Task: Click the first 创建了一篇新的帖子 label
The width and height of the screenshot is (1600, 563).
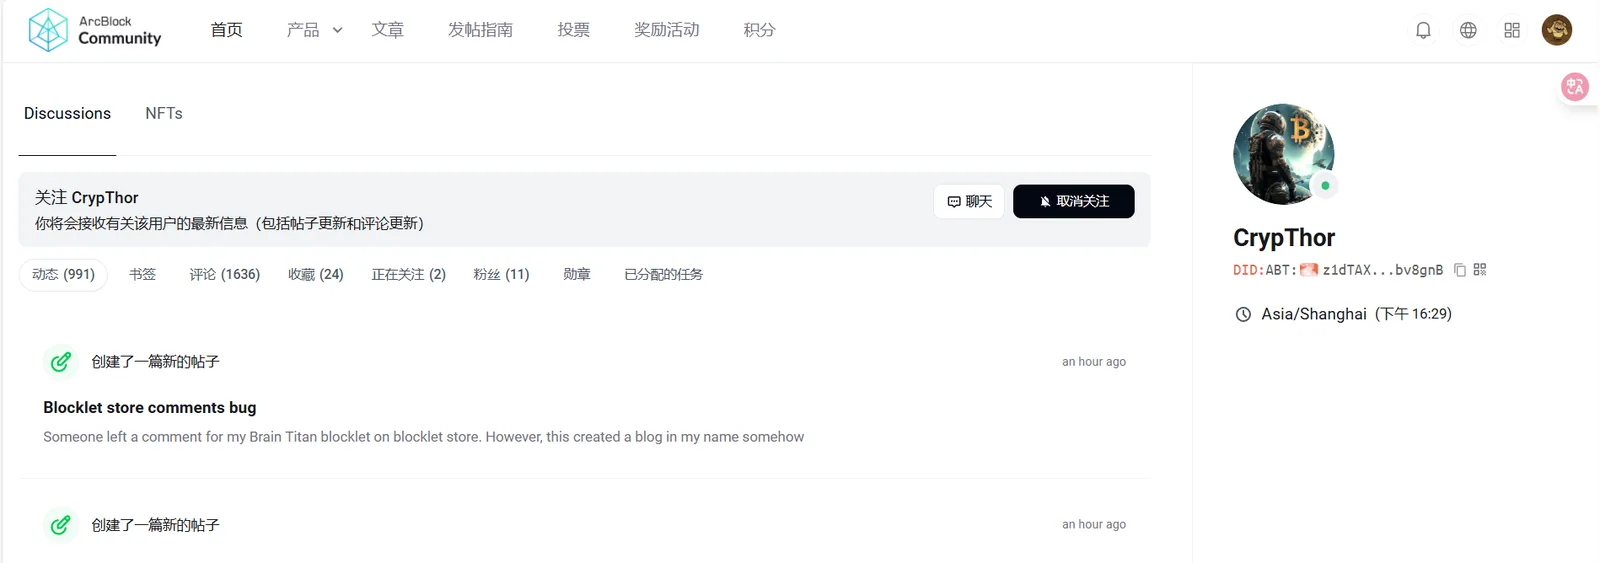Action: (x=155, y=361)
